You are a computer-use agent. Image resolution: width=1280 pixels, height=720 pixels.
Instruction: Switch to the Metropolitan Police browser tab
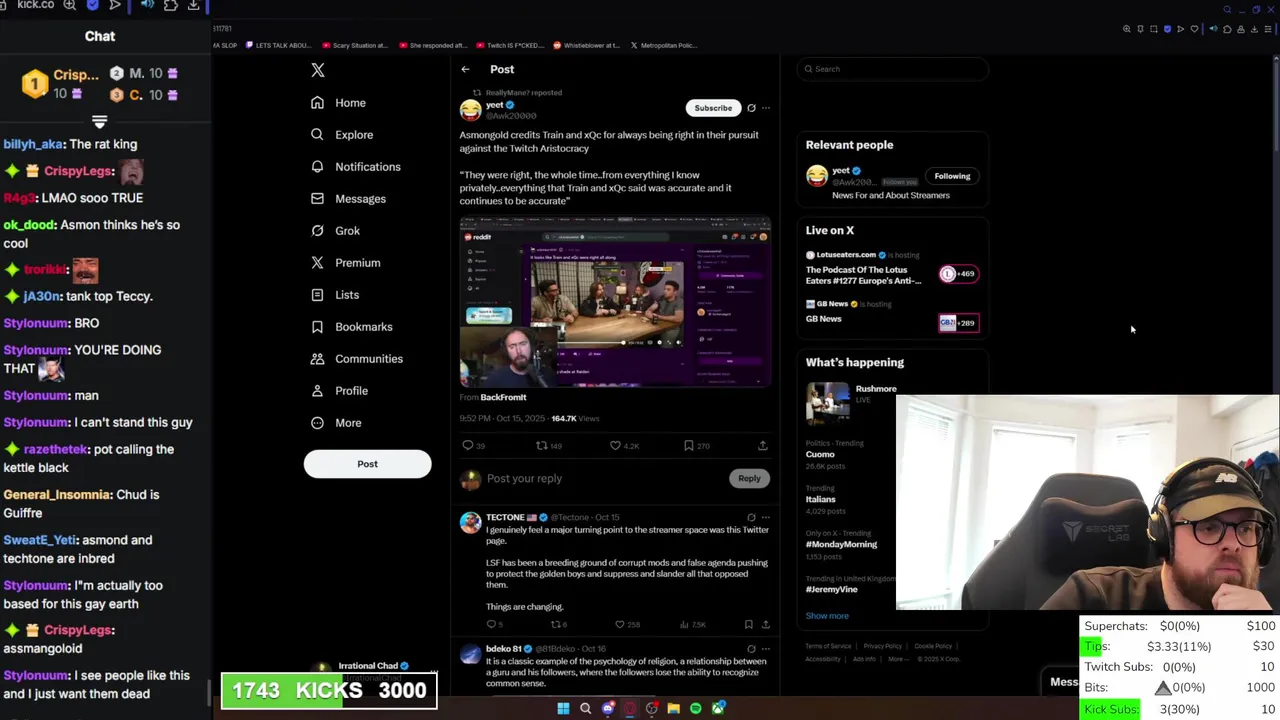click(664, 45)
